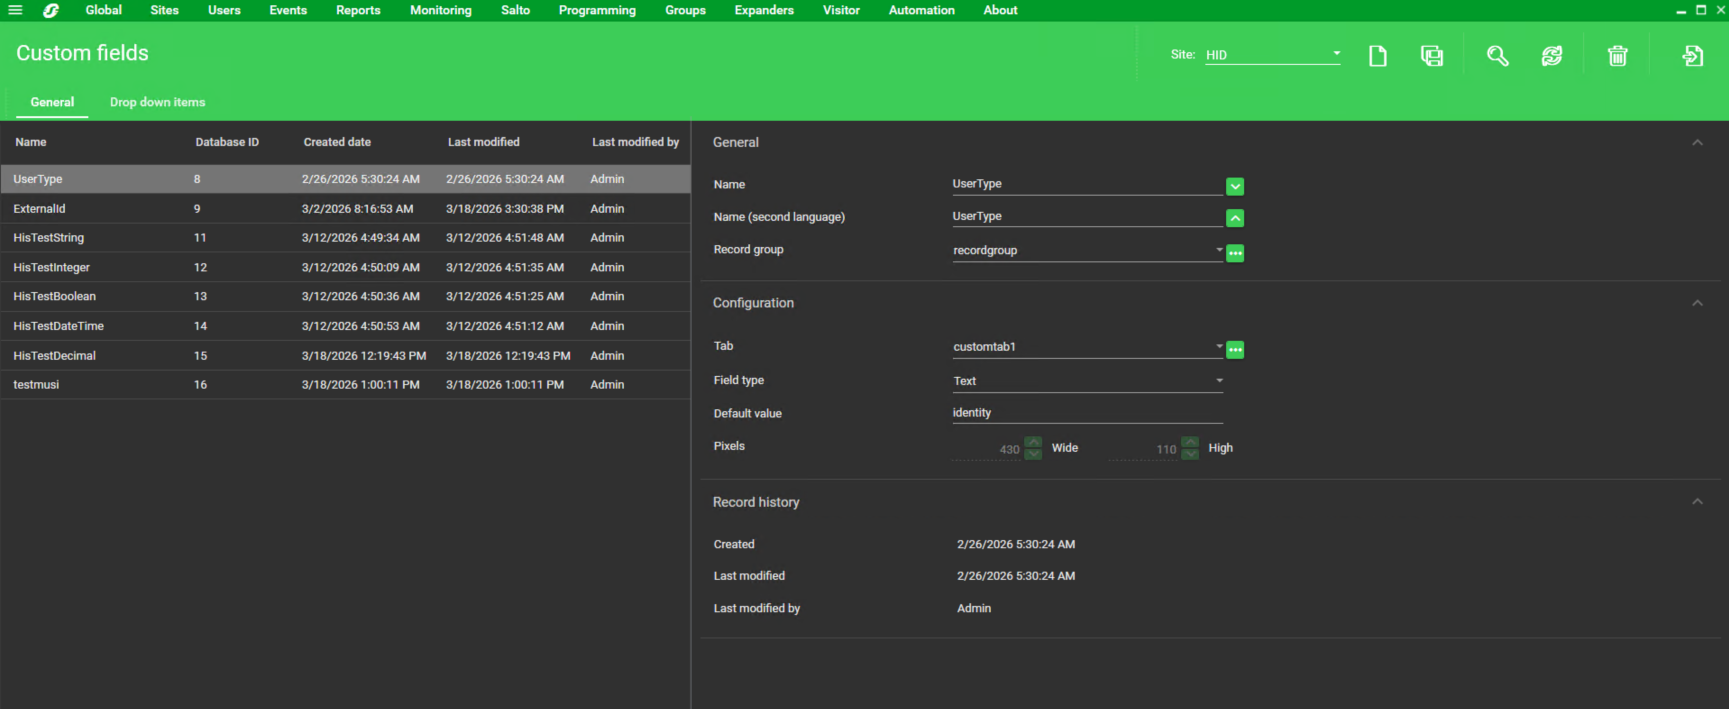This screenshot has width=1729, height=709.
Task: Decrease the pixel width value
Action: pyautogui.click(x=1033, y=454)
